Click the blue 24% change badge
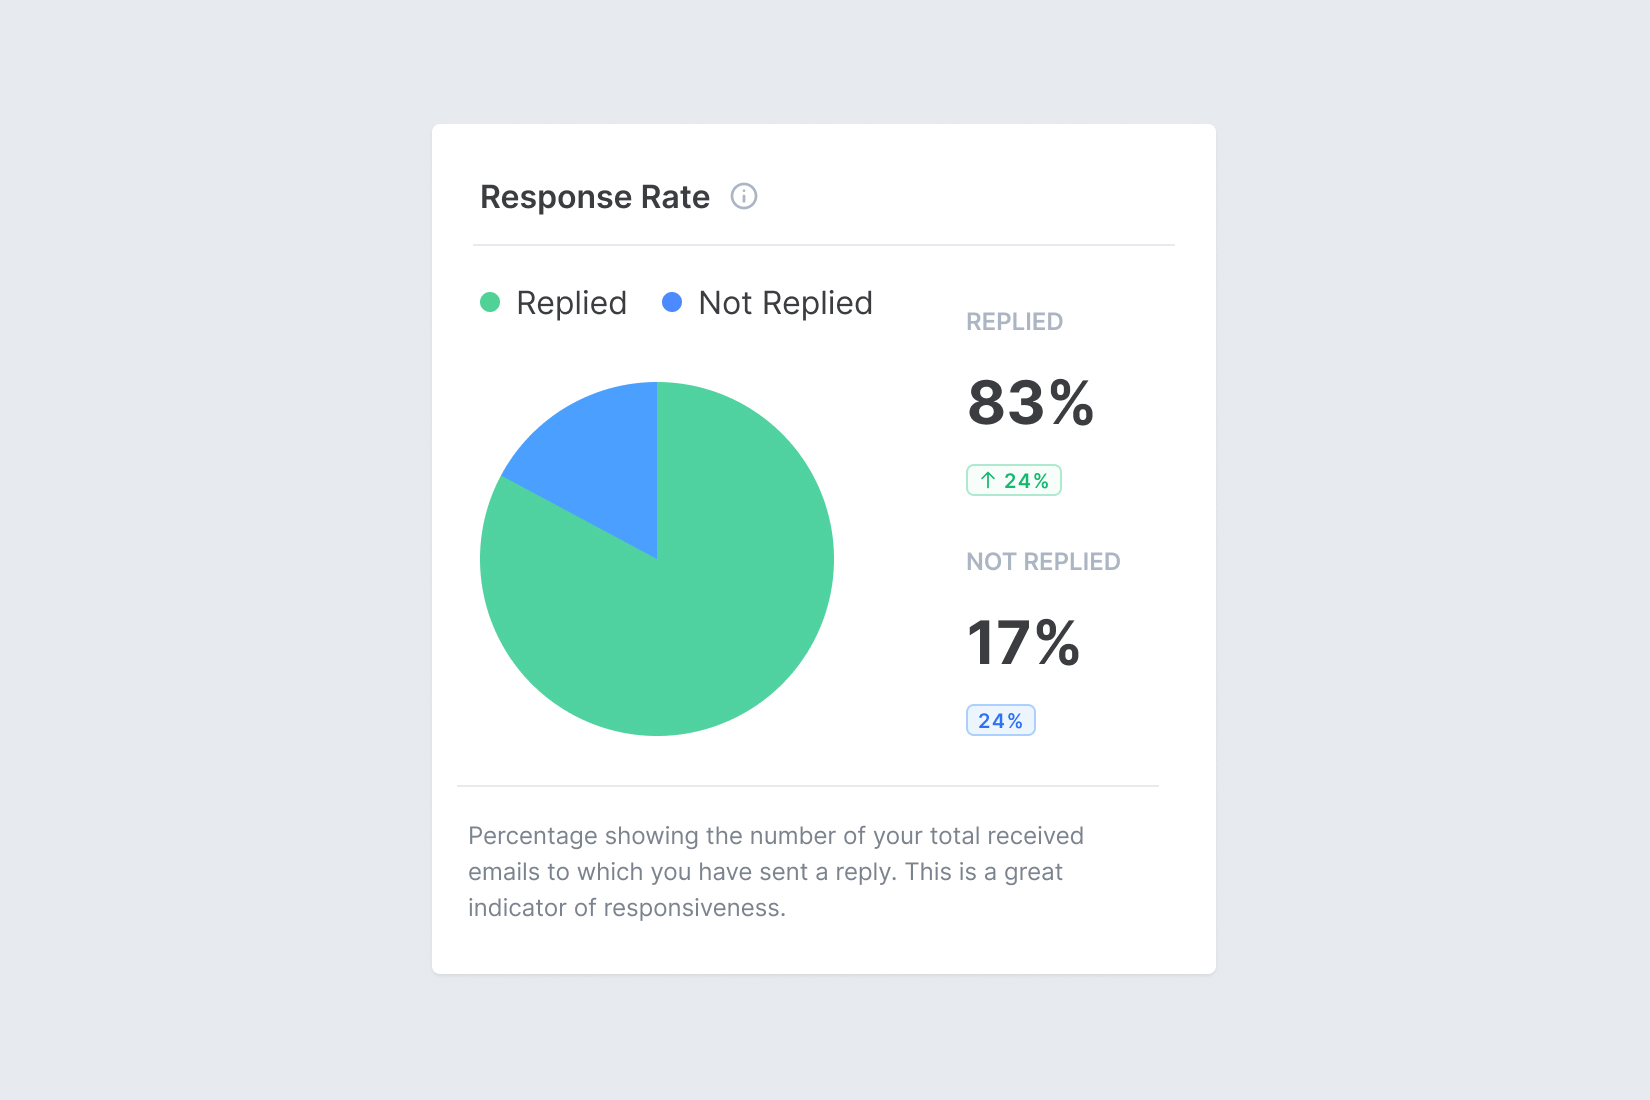This screenshot has height=1100, width=1650. point(1000,719)
